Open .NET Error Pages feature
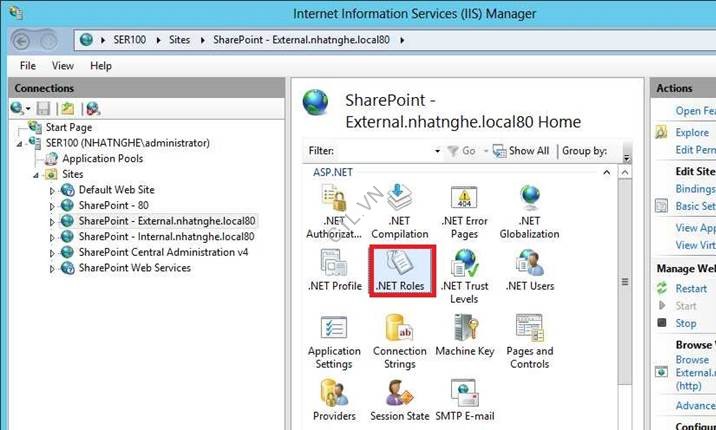 464,212
